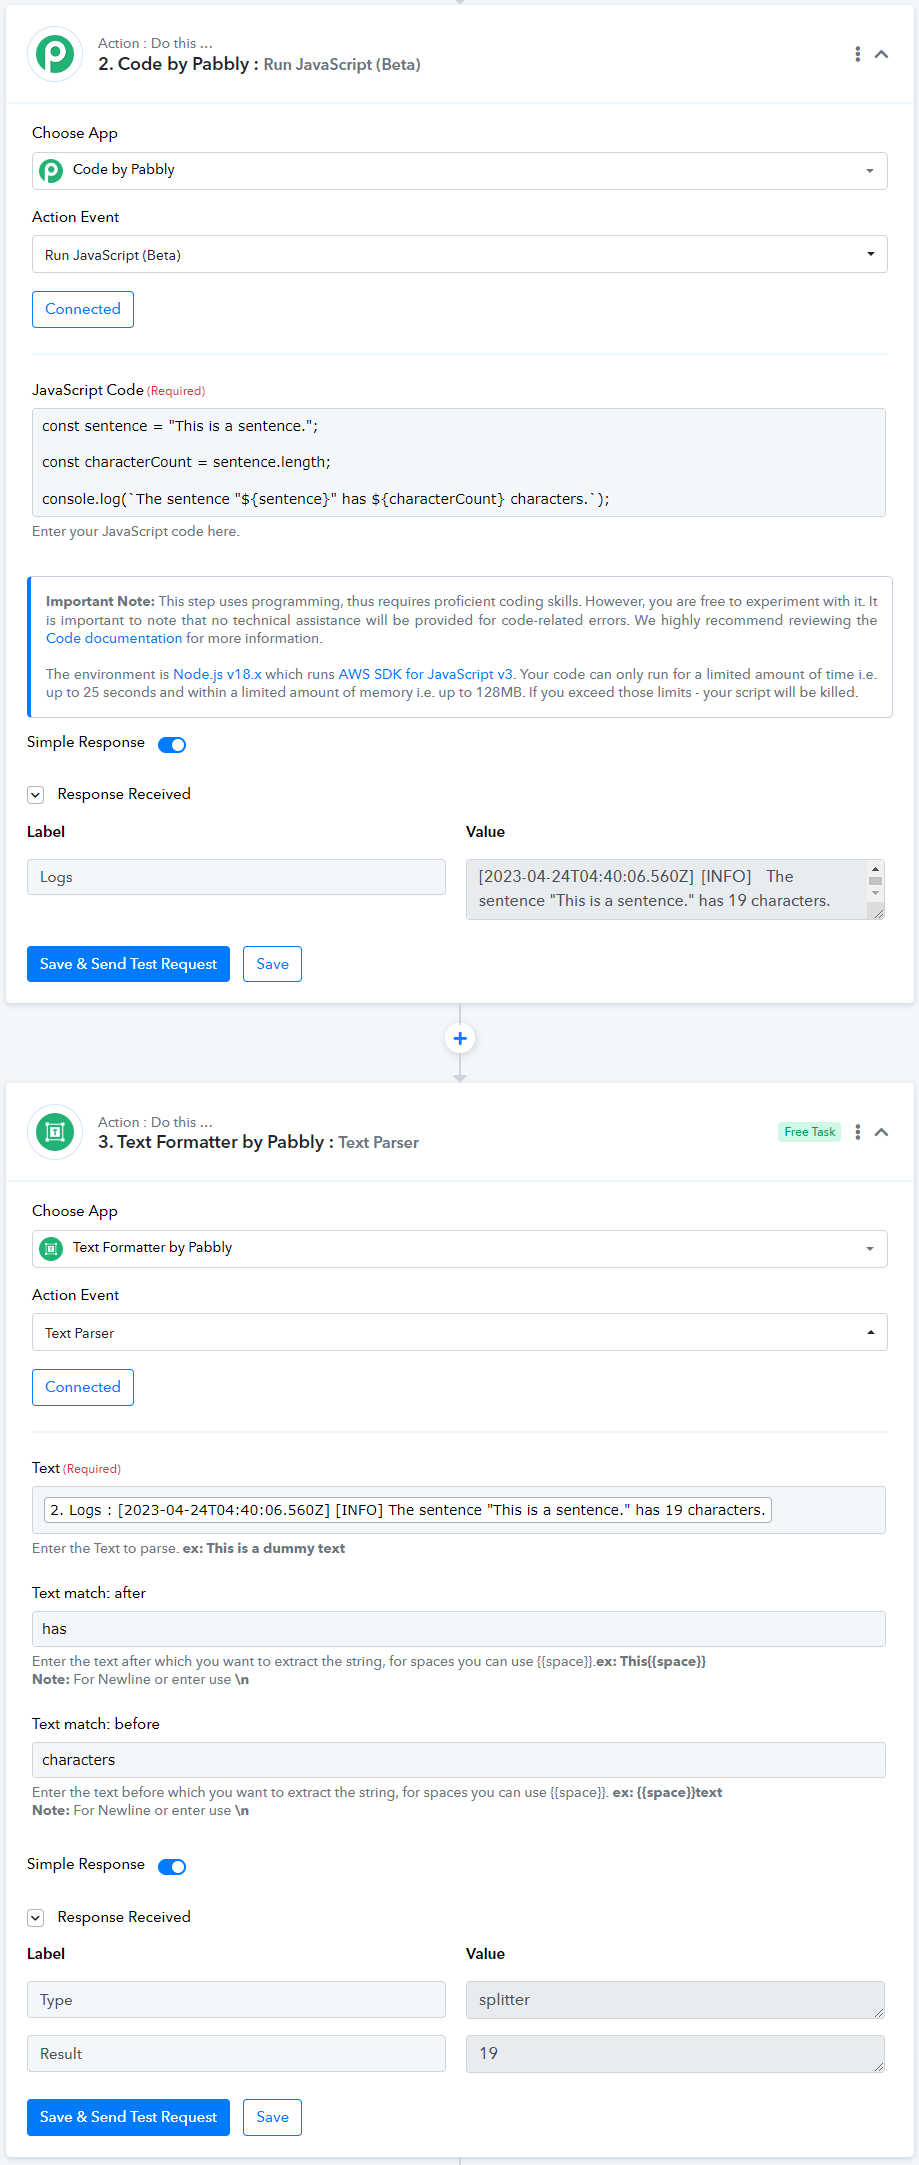Click the Result value field showing 19
Image resolution: width=919 pixels, height=2165 pixels.
pyautogui.click(x=675, y=2054)
